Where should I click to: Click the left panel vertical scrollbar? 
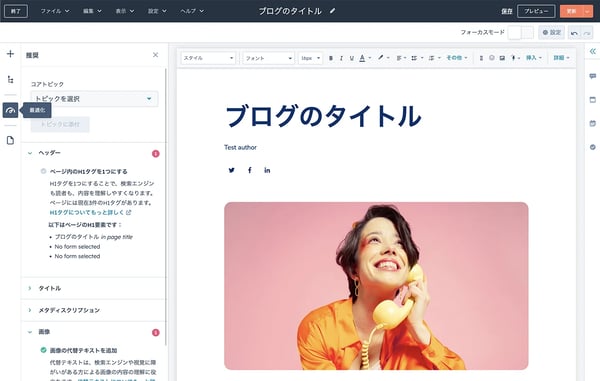pos(166,207)
